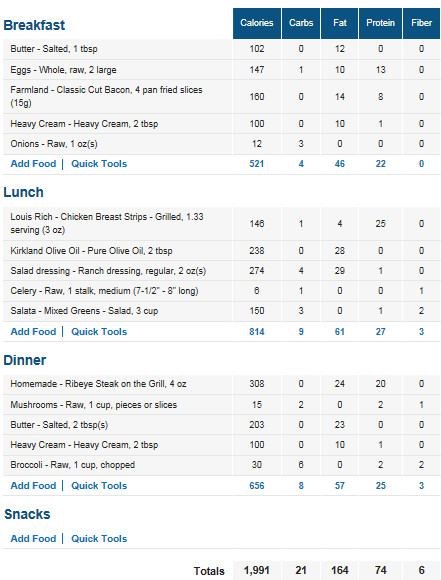The image size is (441, 580).
Task: Open the Kirkland Olive Oil entry
Action: pos(91,251)
